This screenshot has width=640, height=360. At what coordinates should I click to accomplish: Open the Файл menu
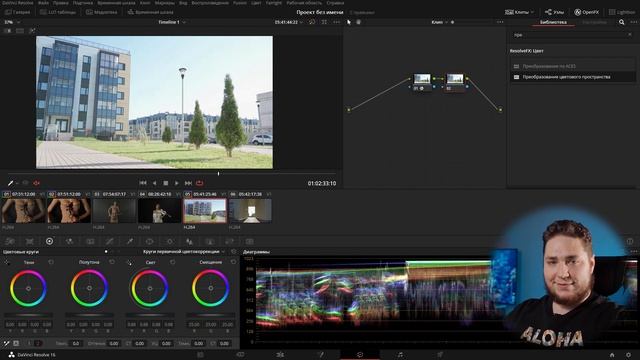click(x=43, y=2)
